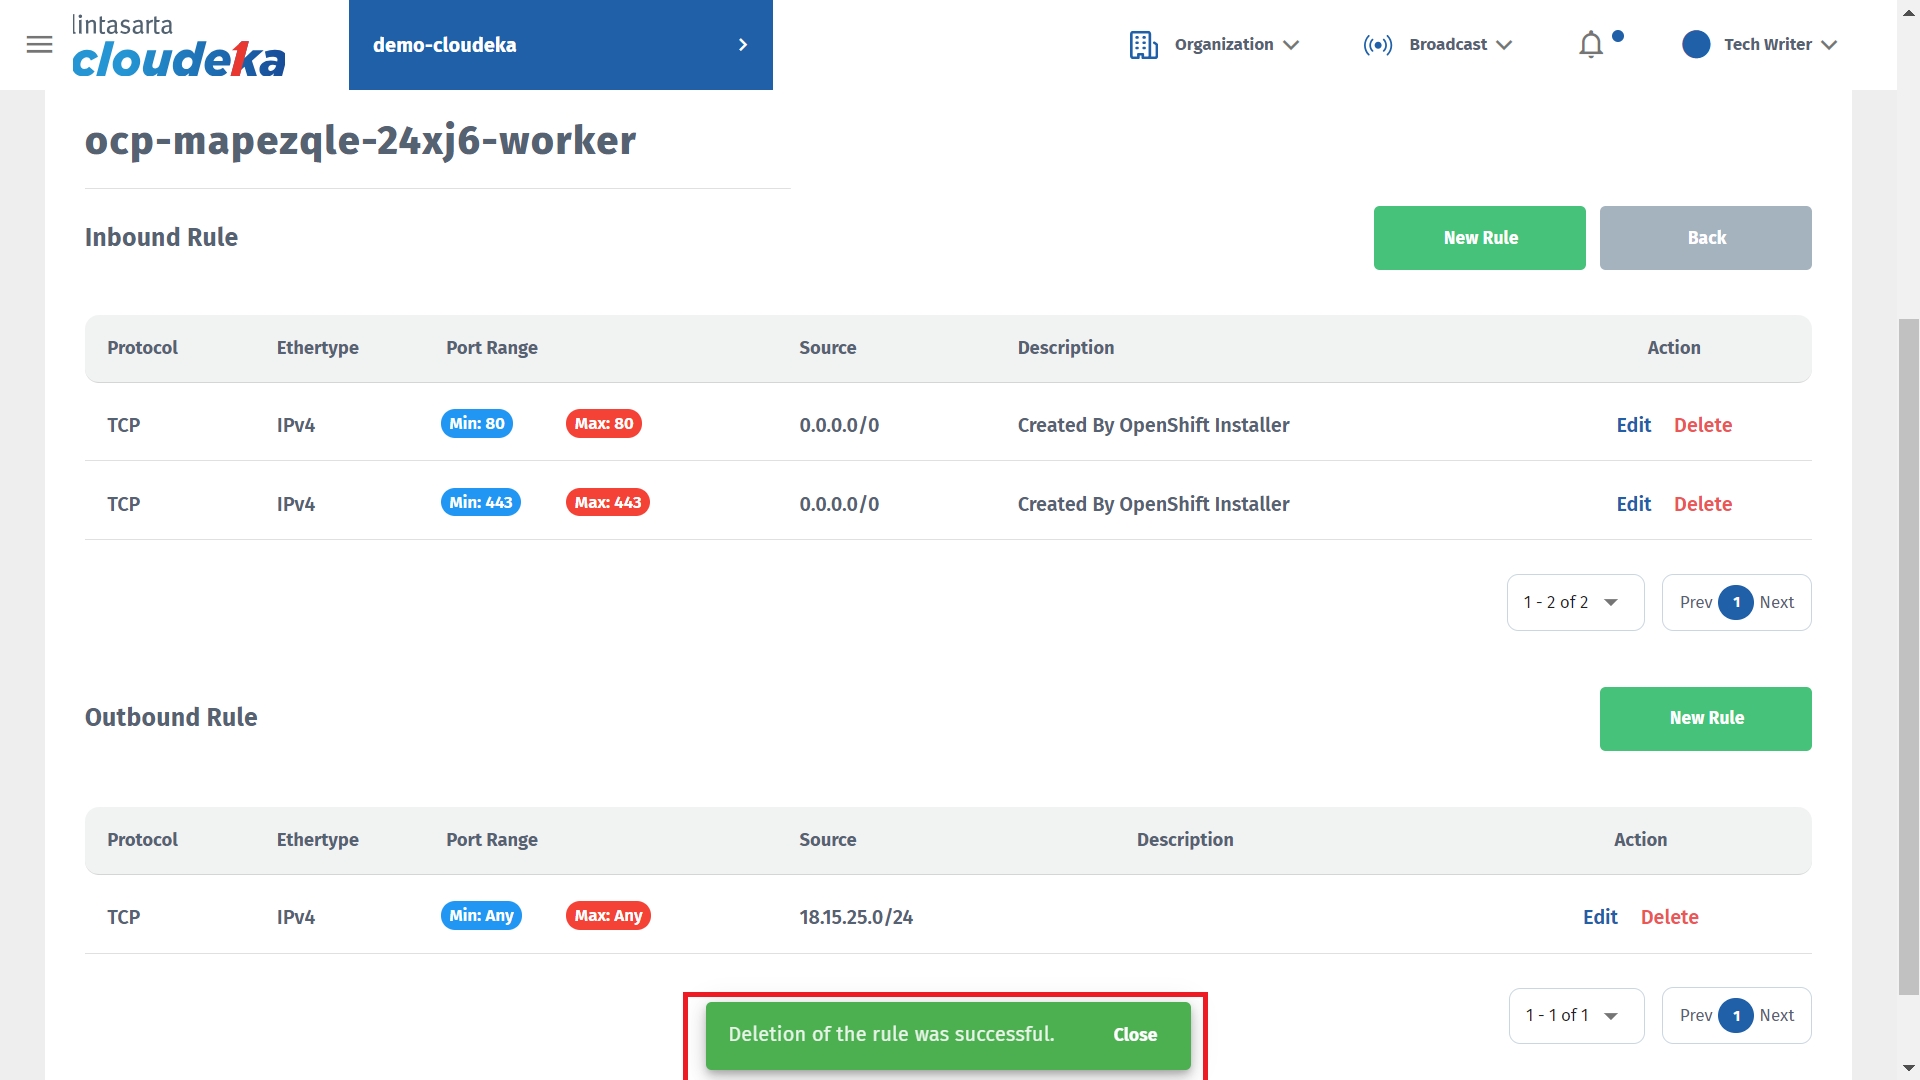Open the Tech Writer user menu
Viewport: 1920px width, 1080px height.
pyautogui.click(x=1780, y=45)
